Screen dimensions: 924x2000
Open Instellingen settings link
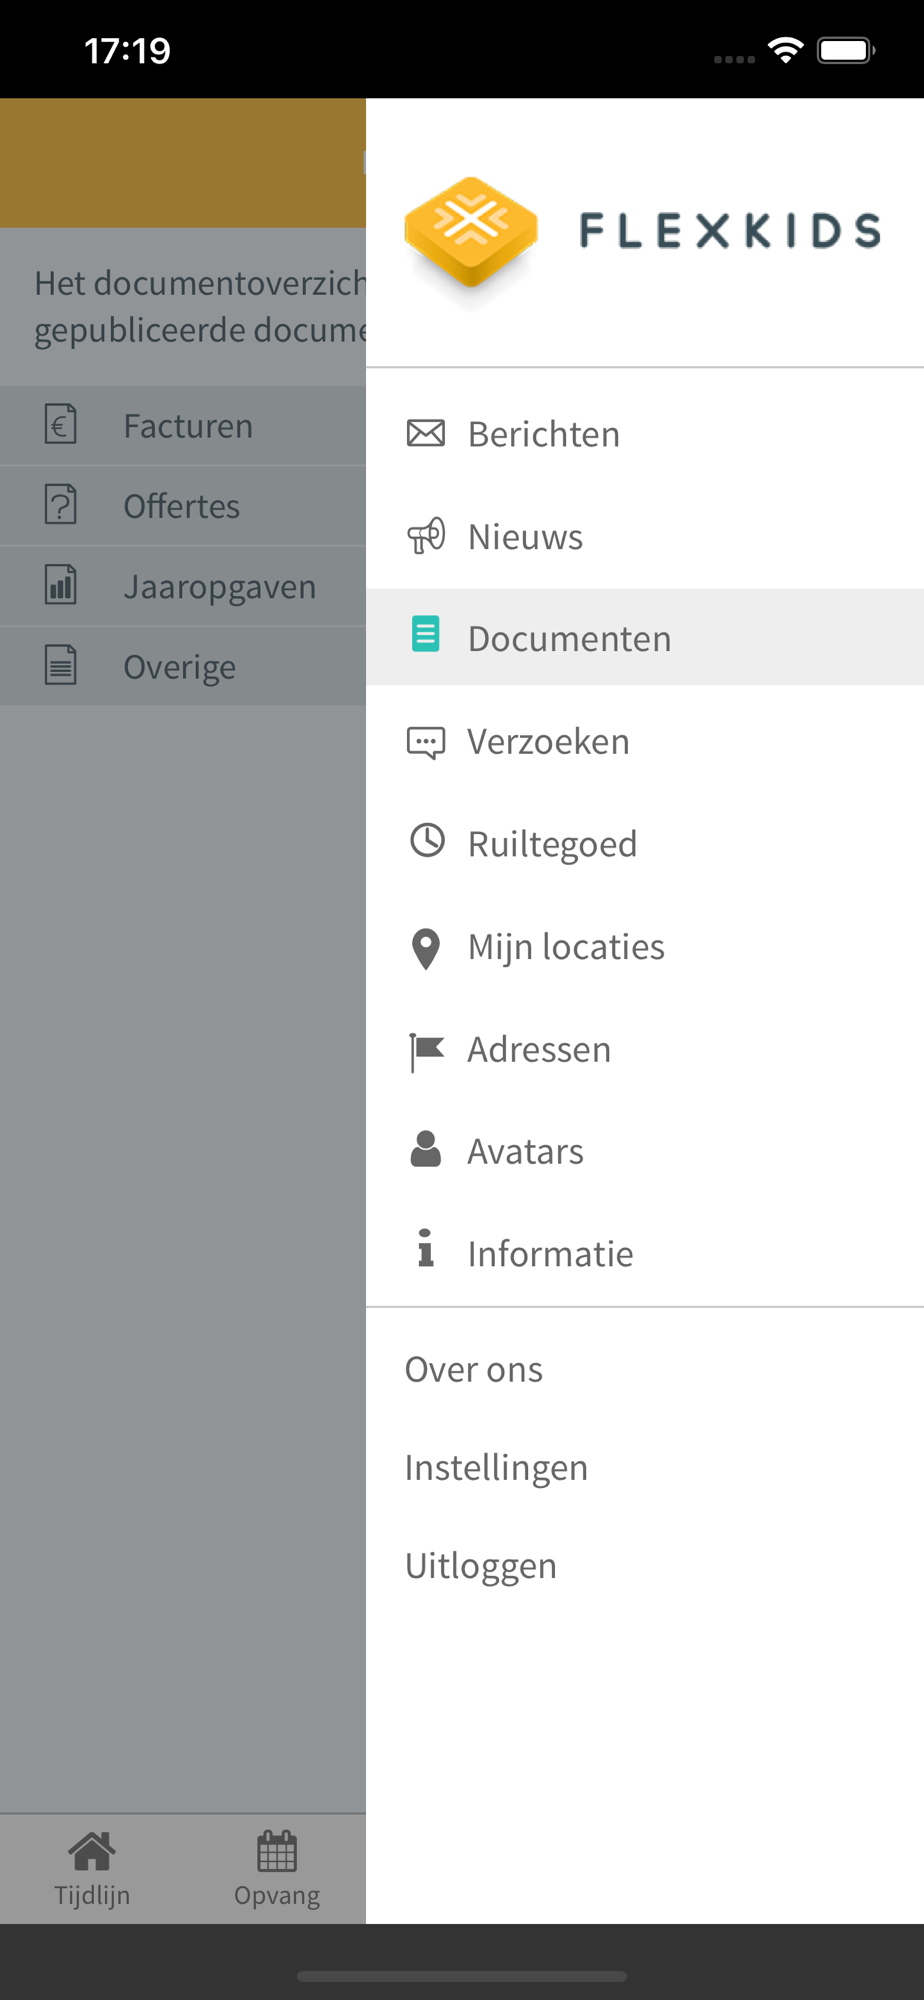click(496, 1468)
